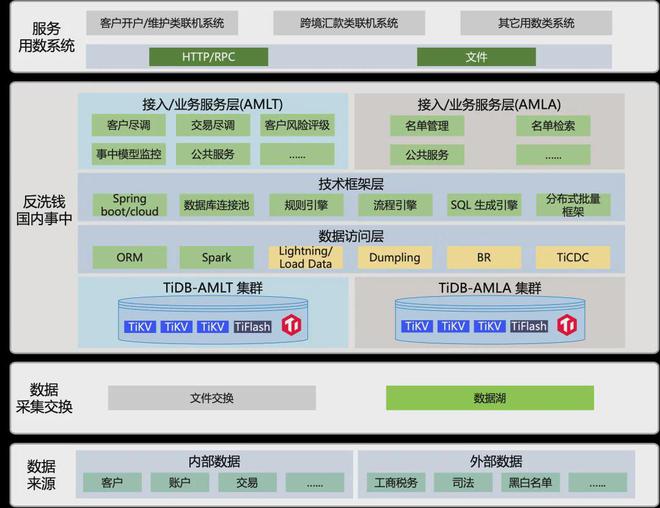Click the 数据采集交换 layer label
This screenshot has height=508, width=660.
click(x=44, y=398)
